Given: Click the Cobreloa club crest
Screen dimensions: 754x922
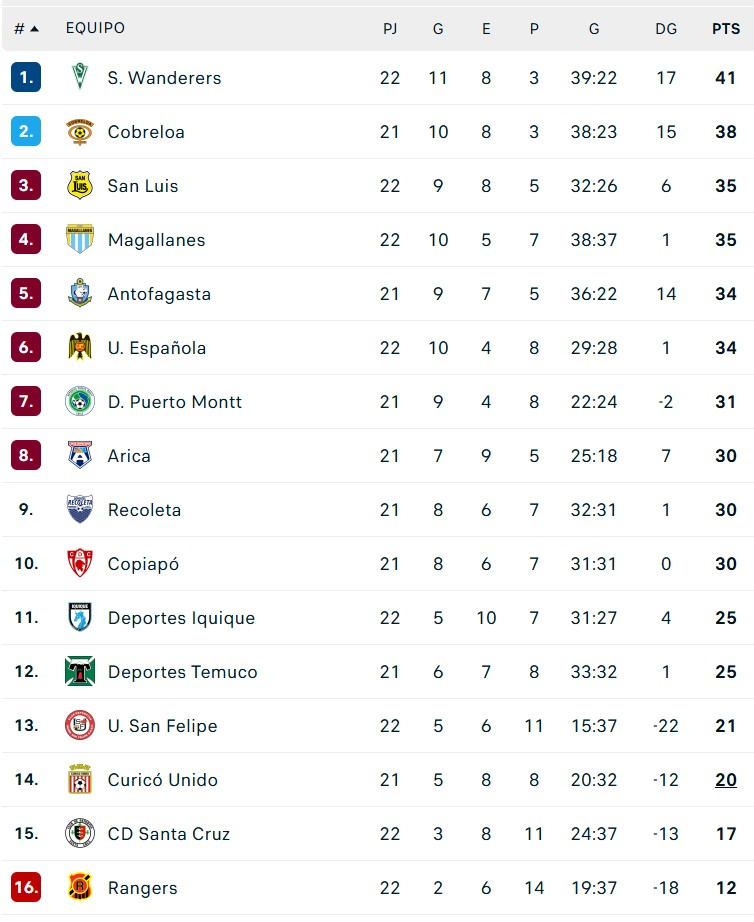Looking at the screenshot, I should point(80,131).
